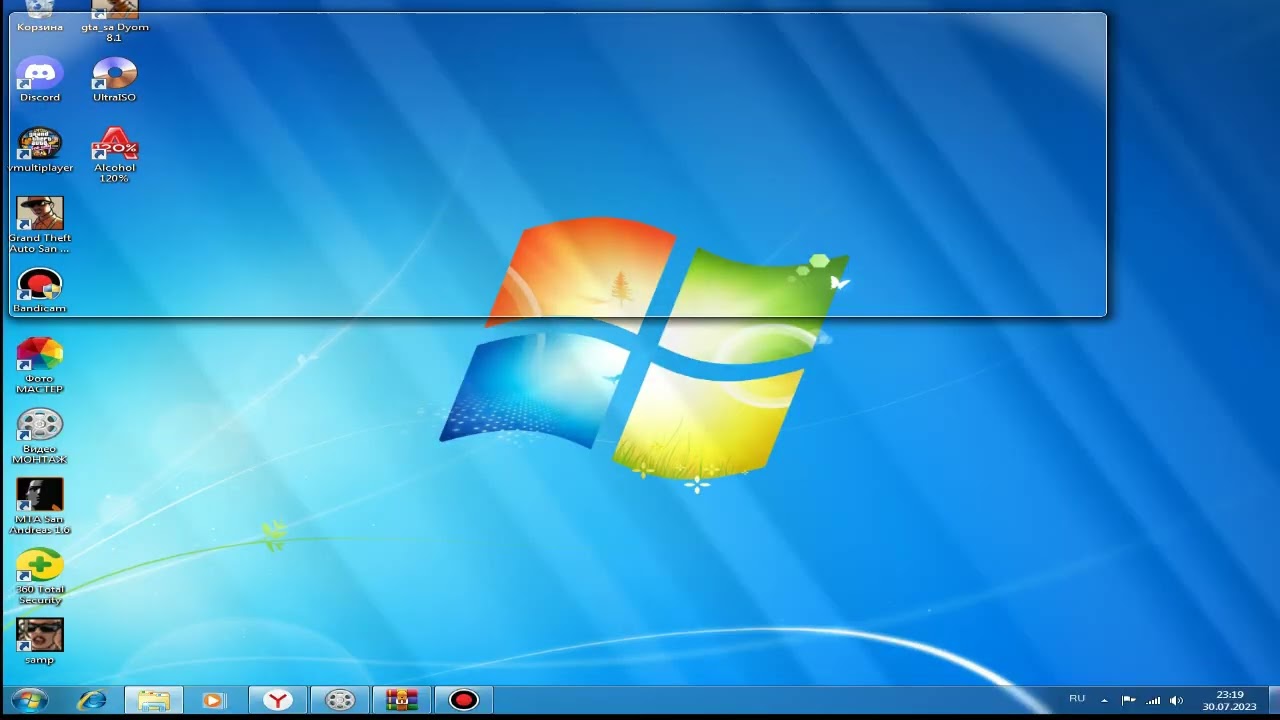Open Grand Theft Auto San Andreas shortcut
The height and width of the screenshot is (720, 1280).
pos(40,225)
